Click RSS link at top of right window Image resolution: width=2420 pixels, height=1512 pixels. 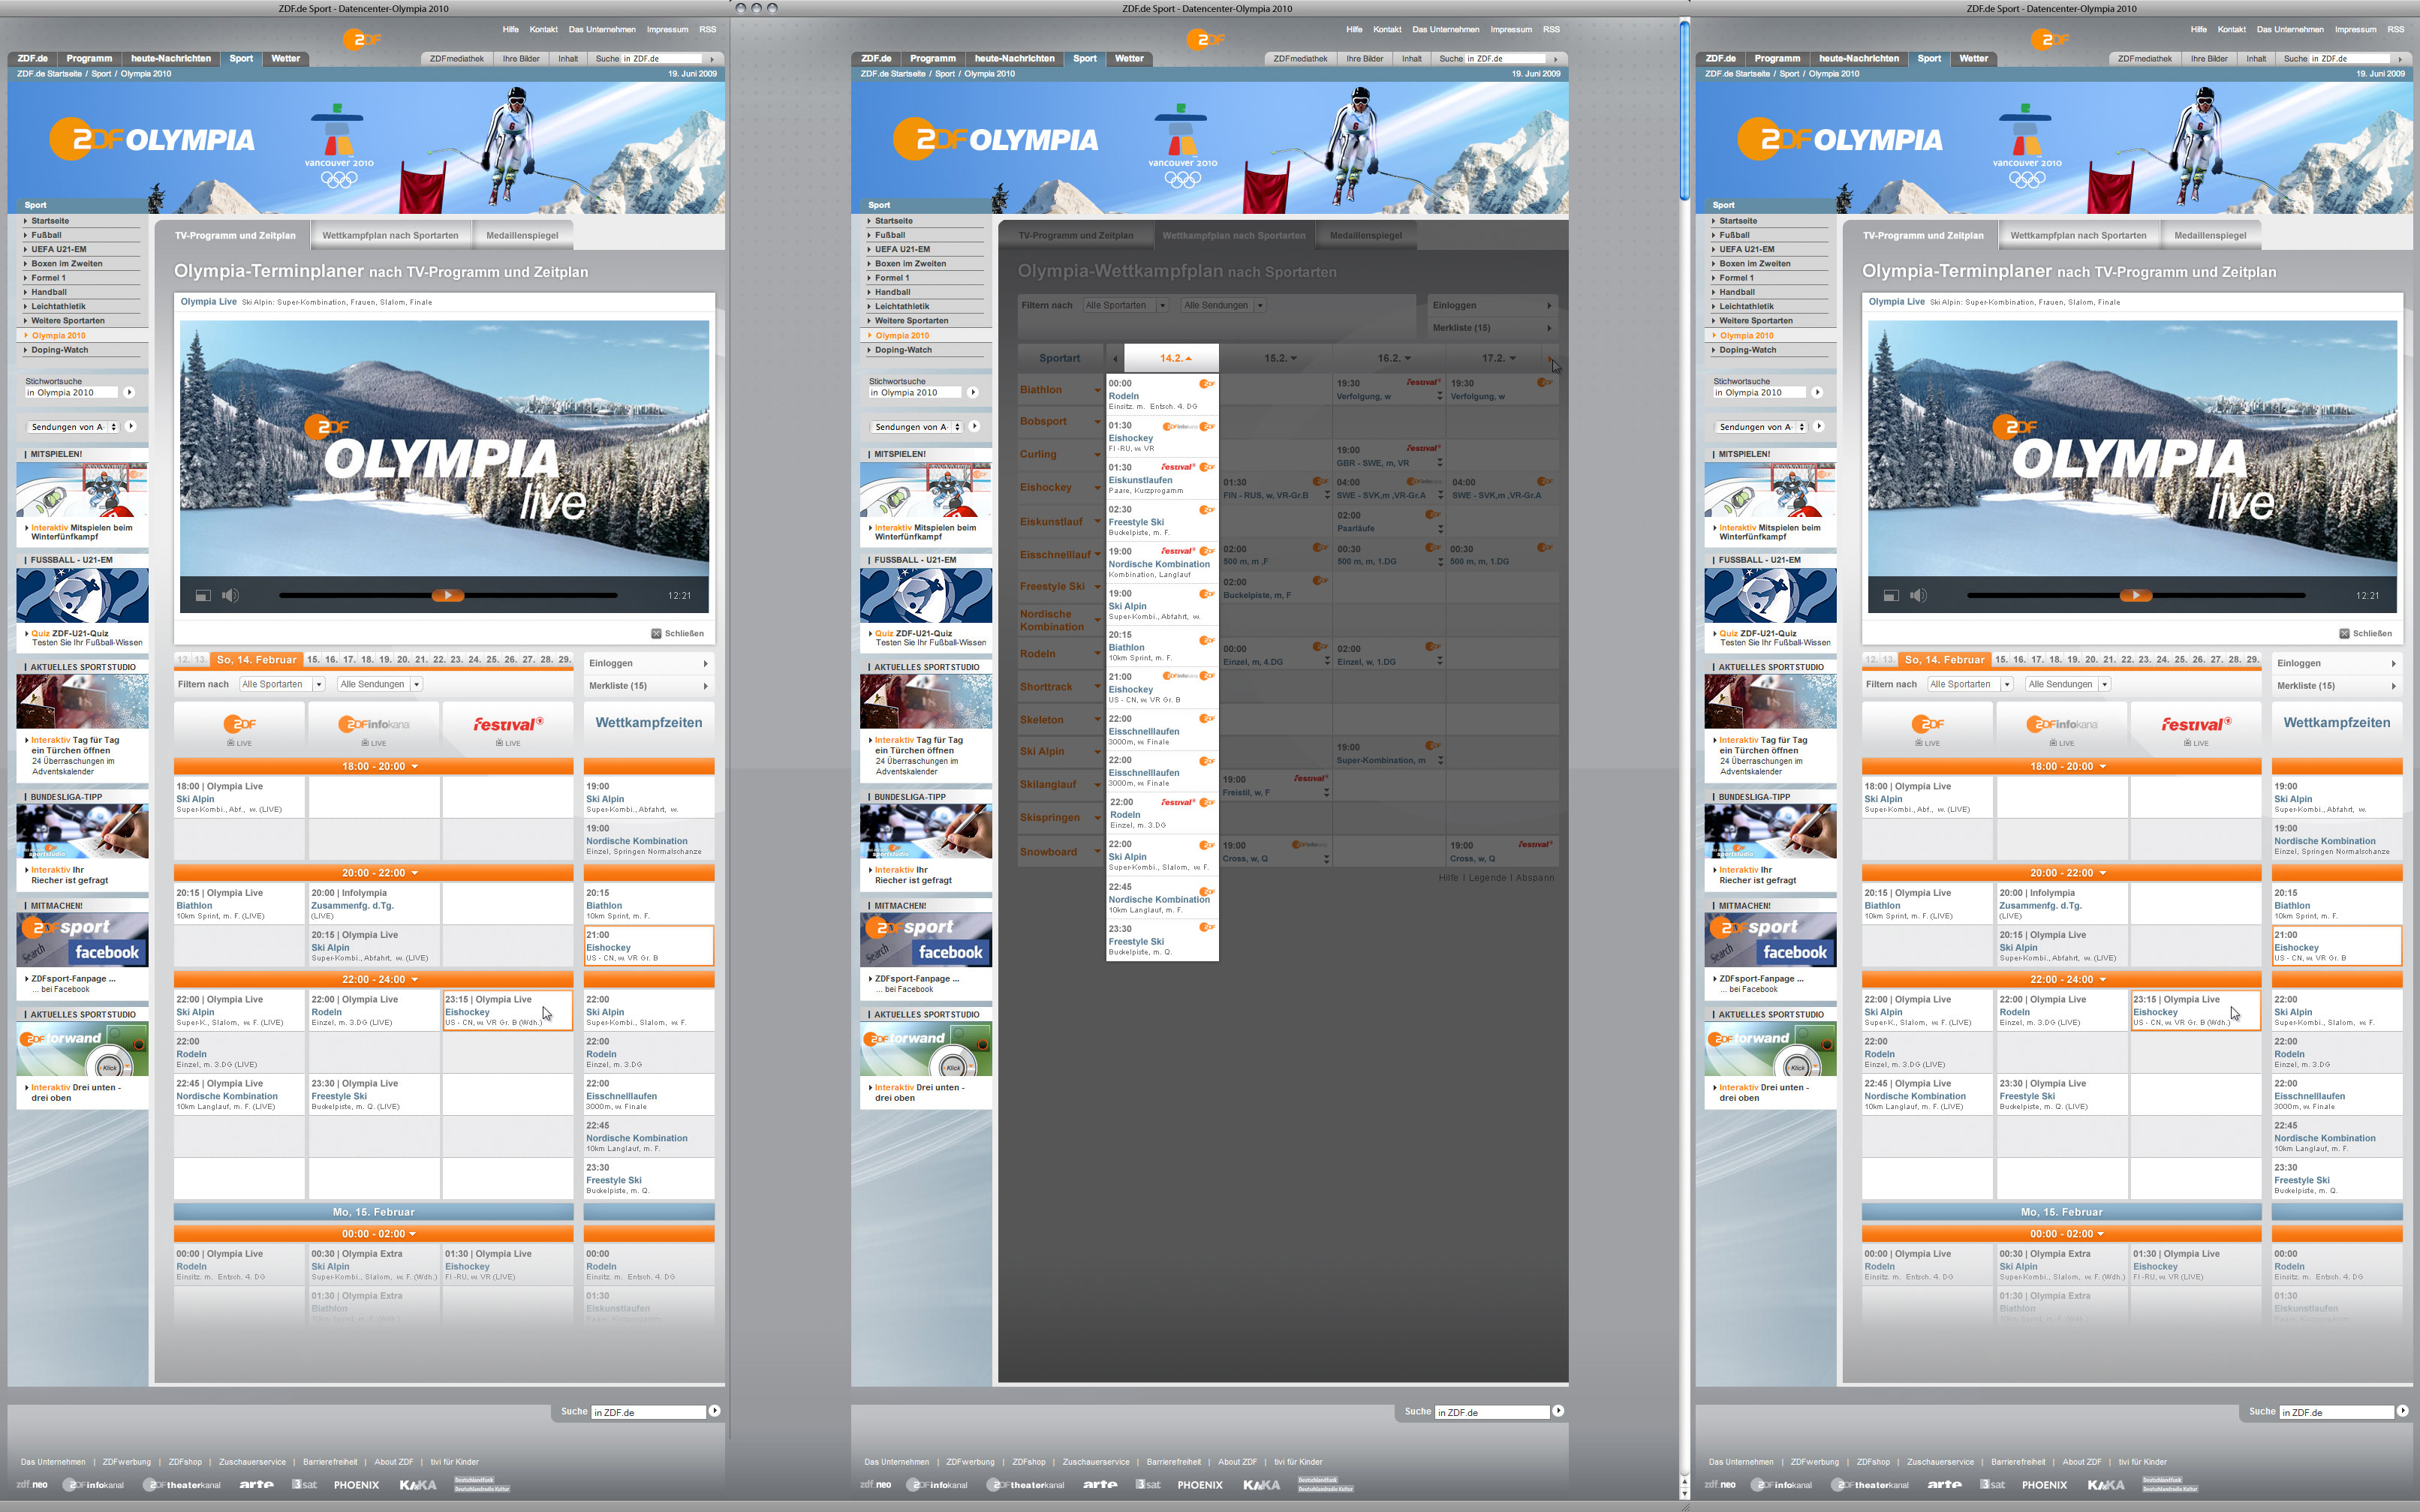point(2395,29)
